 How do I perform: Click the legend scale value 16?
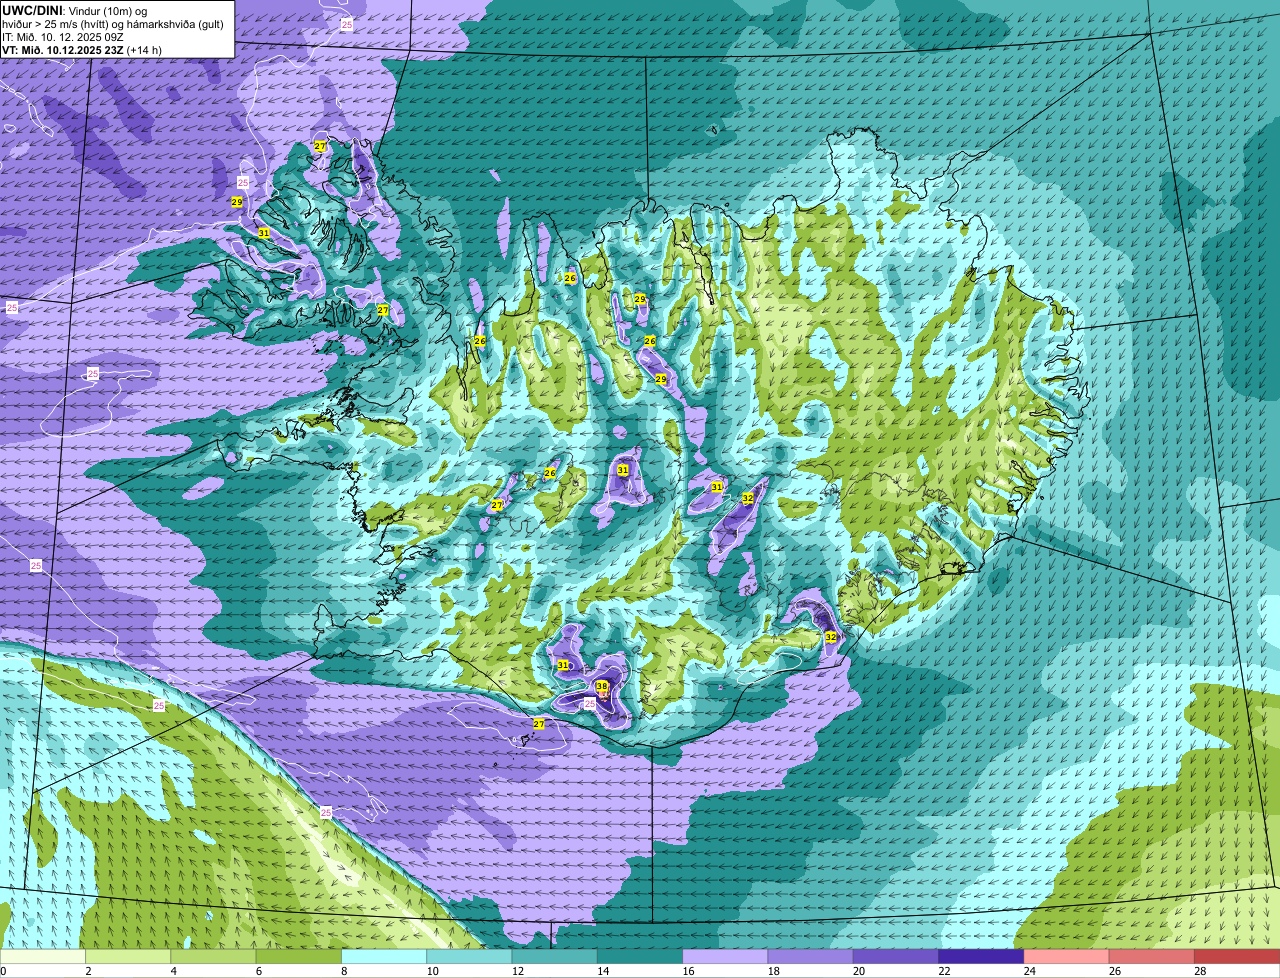pyautogui.click(x=687, y=971)
